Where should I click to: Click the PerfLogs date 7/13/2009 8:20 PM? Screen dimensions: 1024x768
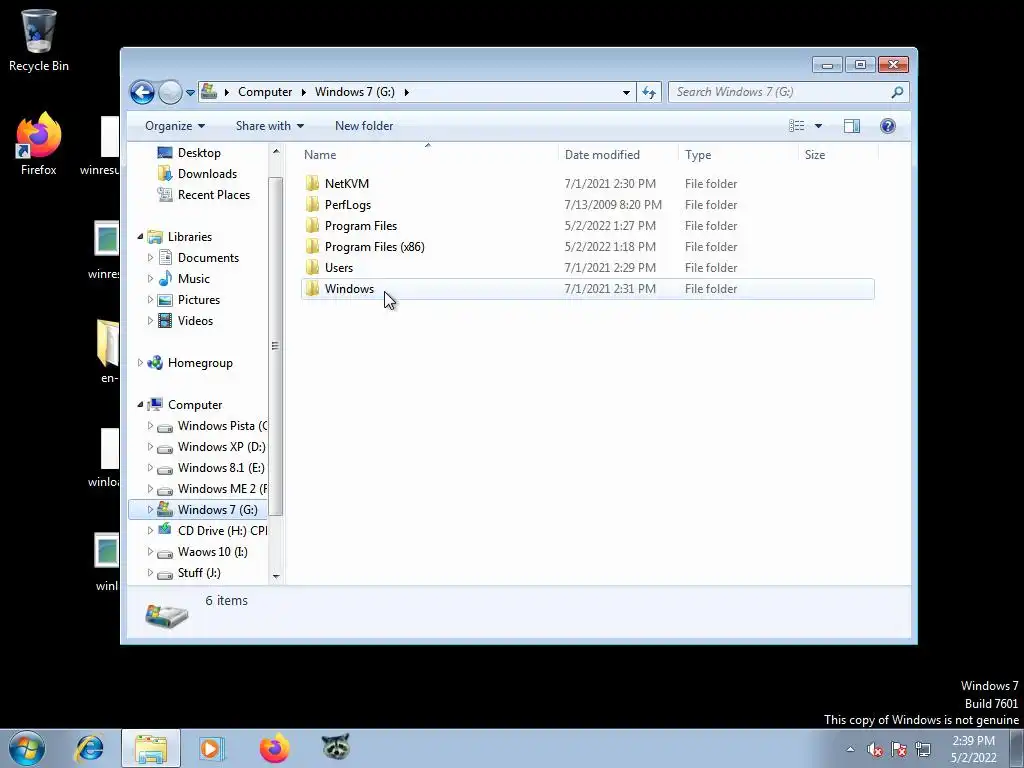click(613, 204)
